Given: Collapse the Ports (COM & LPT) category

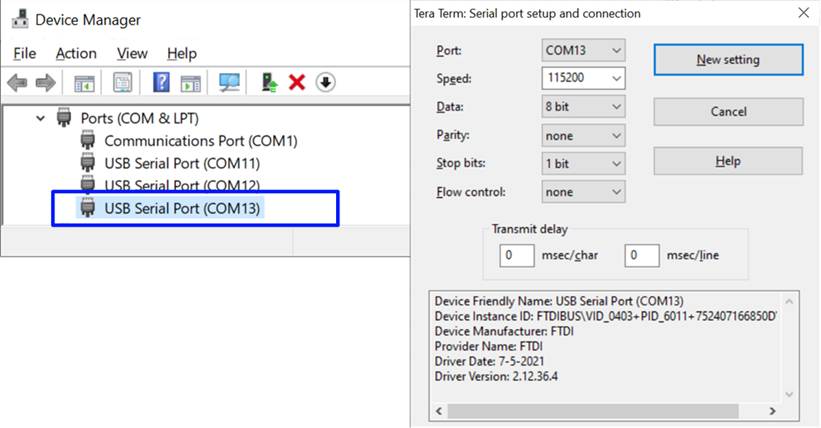Looking at the screenshot, I should 41,118.
